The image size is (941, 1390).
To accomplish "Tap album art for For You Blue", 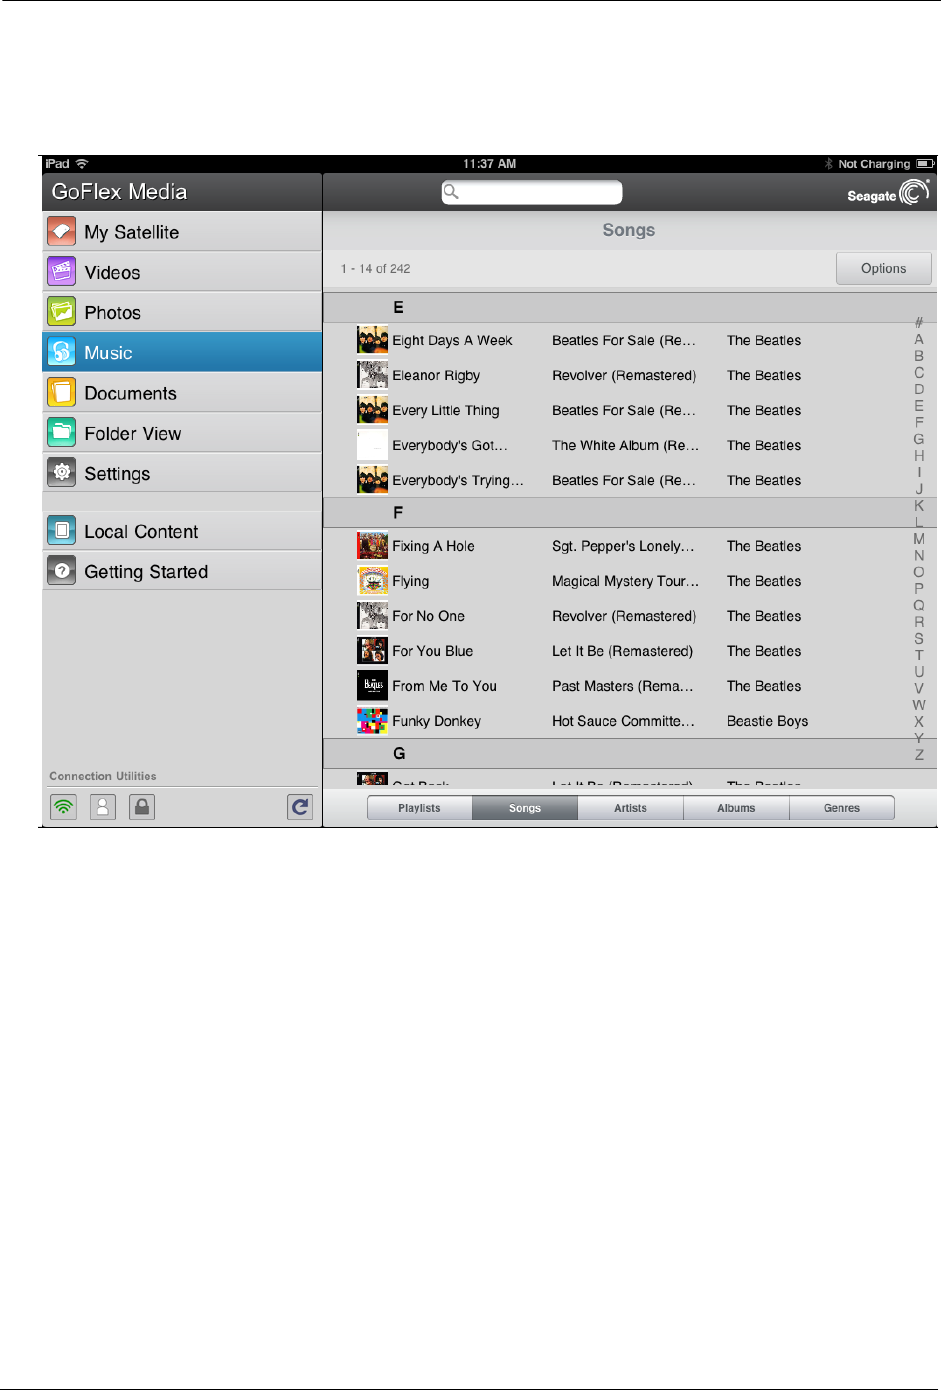I will point(373,651).
